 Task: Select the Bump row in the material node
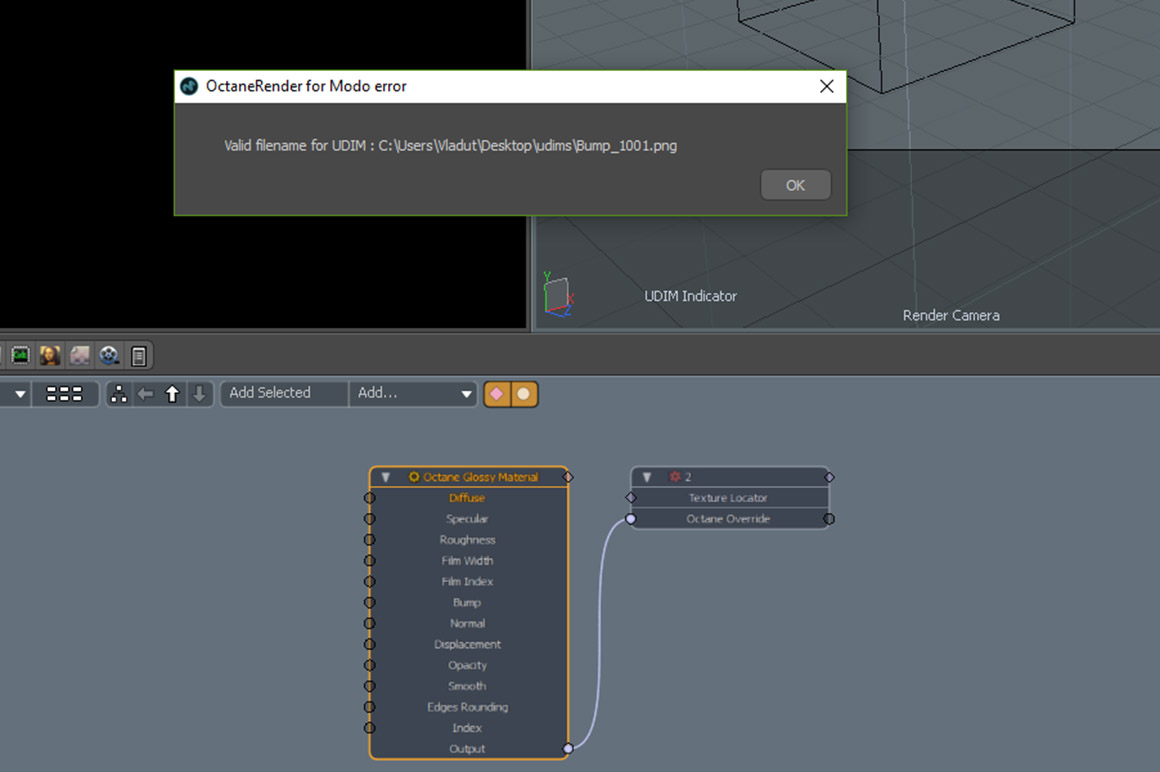click(468, 603)
